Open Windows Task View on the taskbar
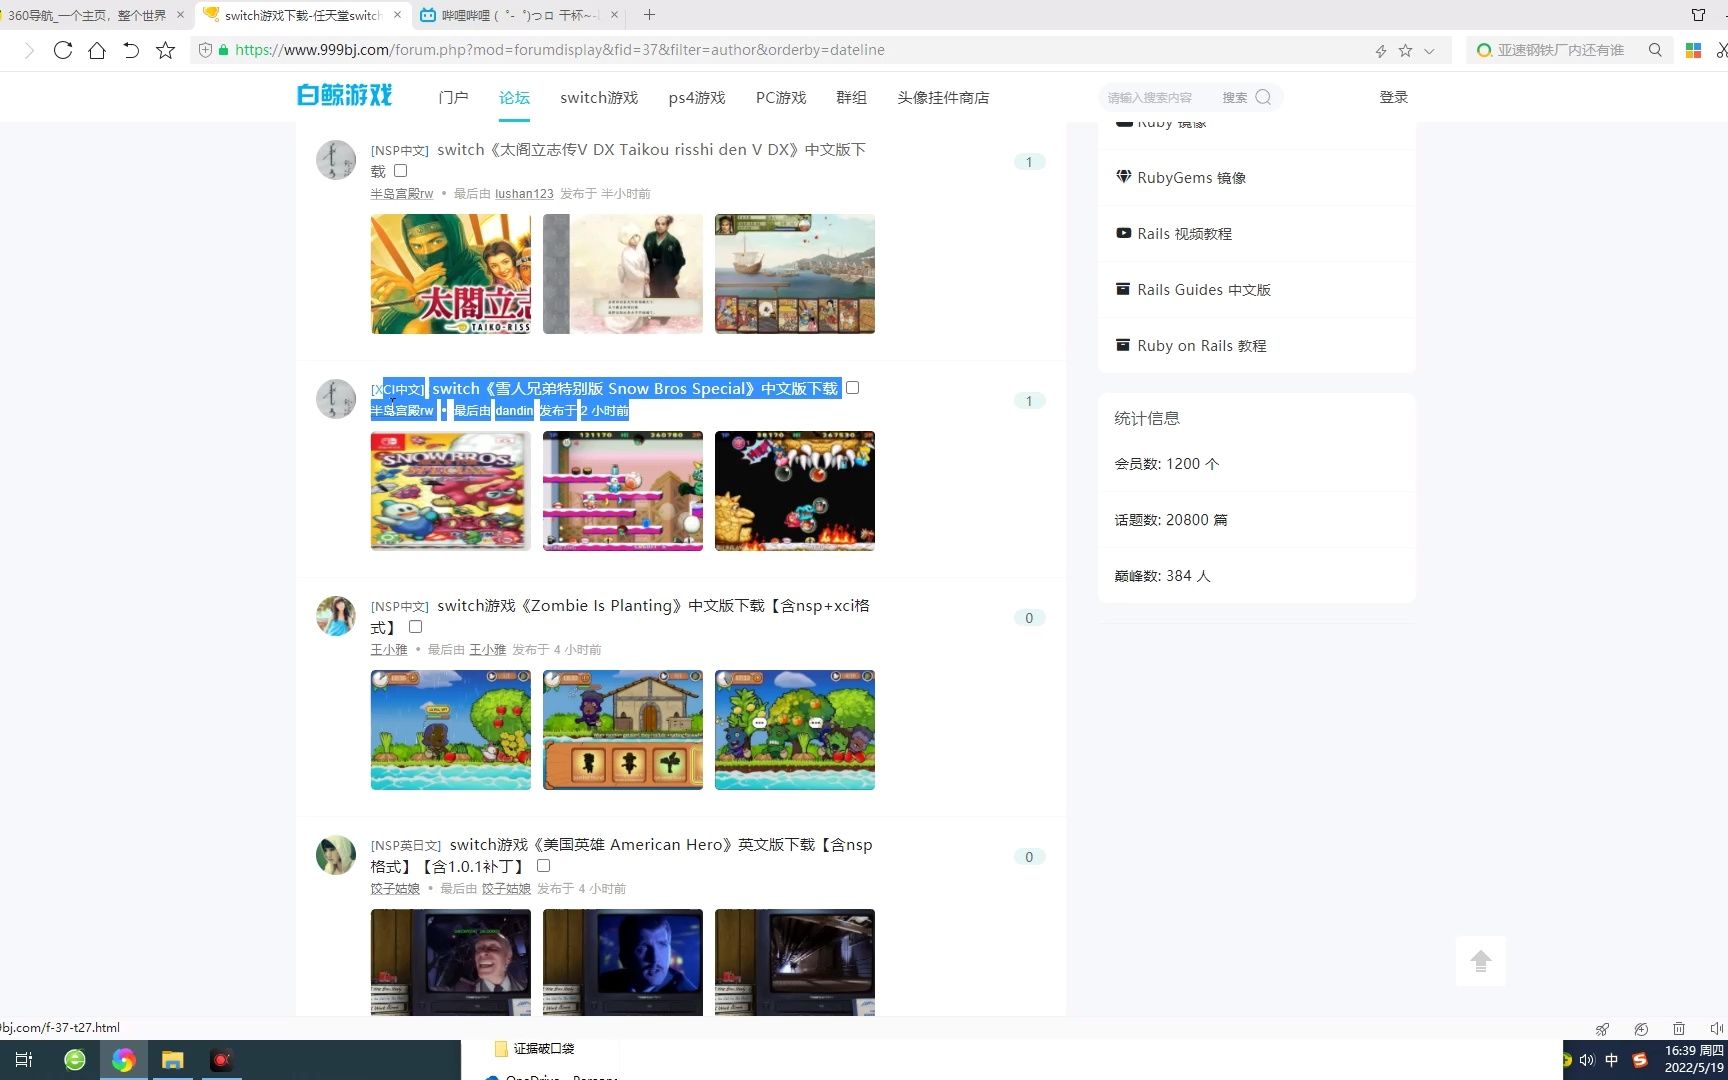1728x1080 pixels. 24,1060
